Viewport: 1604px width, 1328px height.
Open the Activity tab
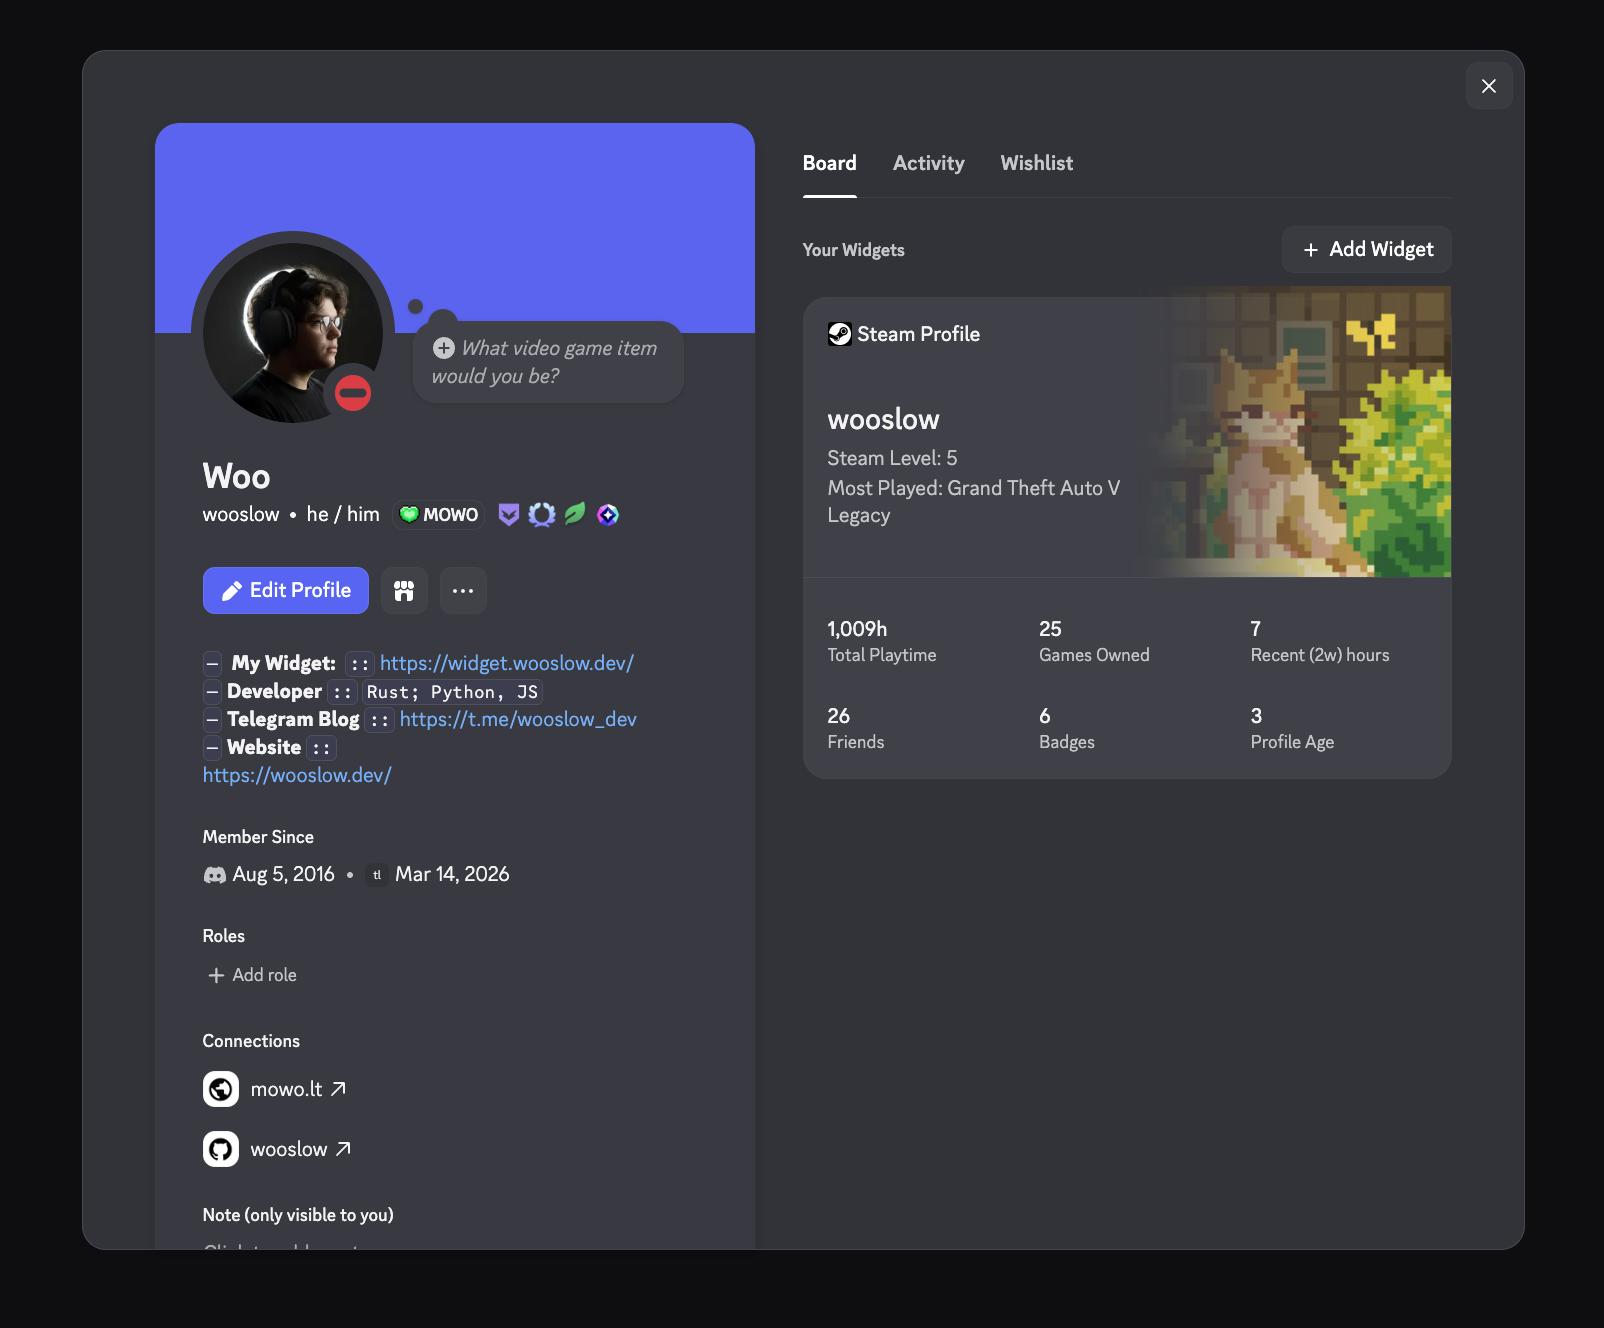click(928, 163)
